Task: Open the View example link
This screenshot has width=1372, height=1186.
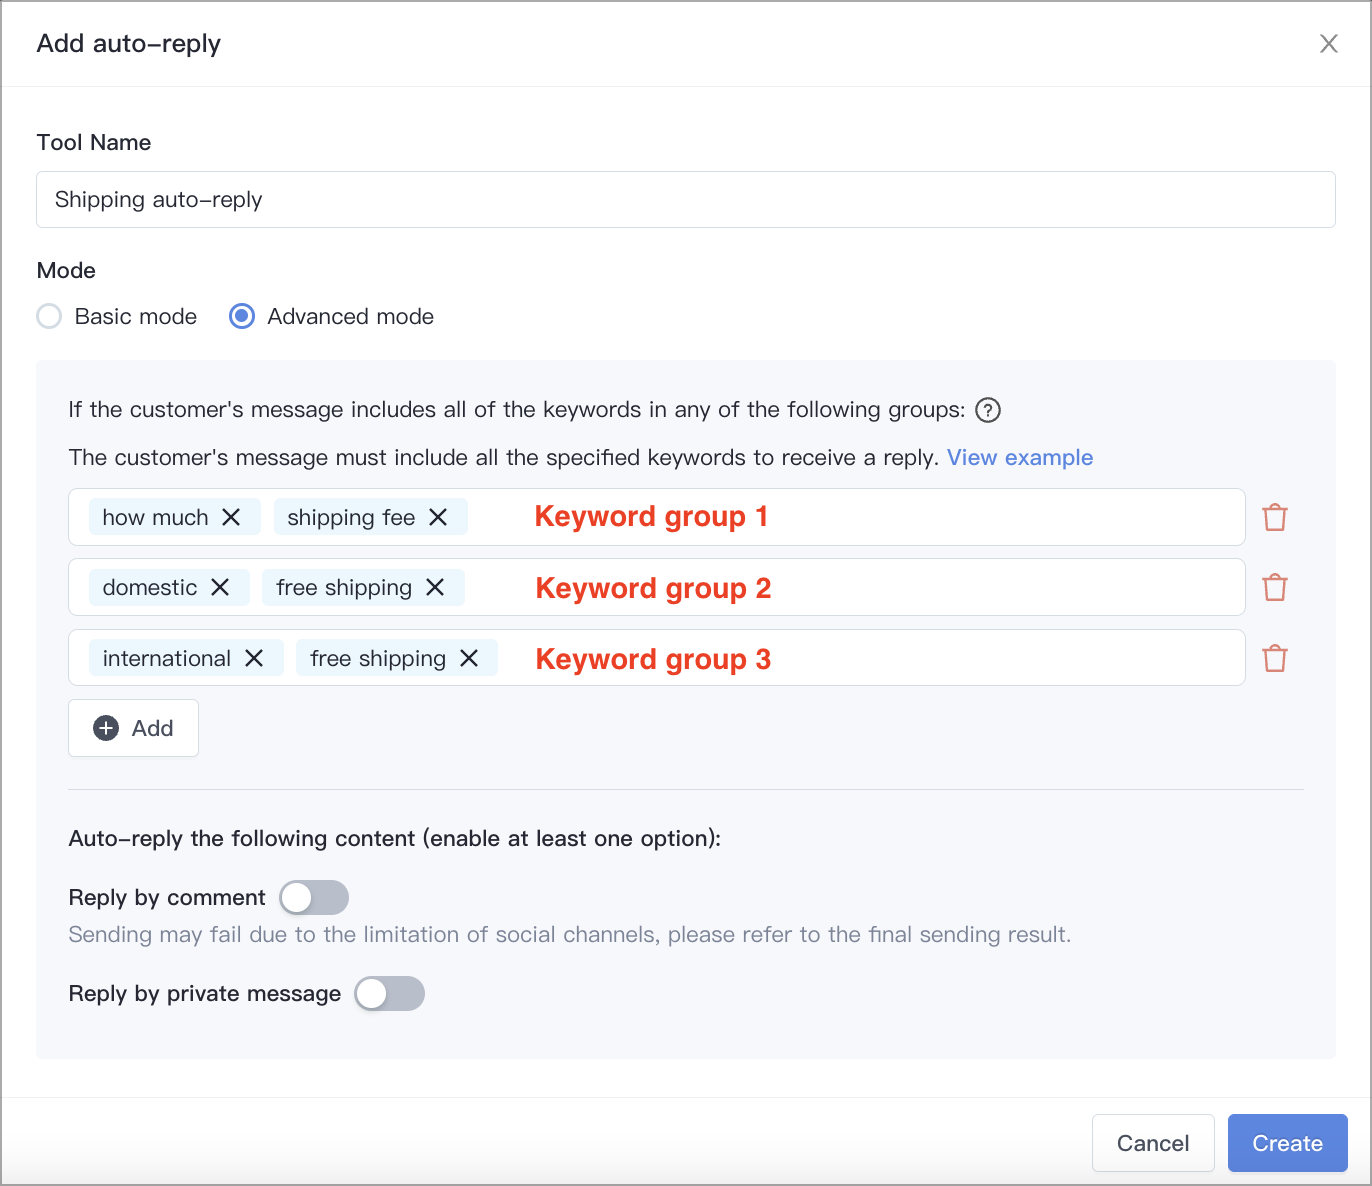Action: coord(1020,457)
